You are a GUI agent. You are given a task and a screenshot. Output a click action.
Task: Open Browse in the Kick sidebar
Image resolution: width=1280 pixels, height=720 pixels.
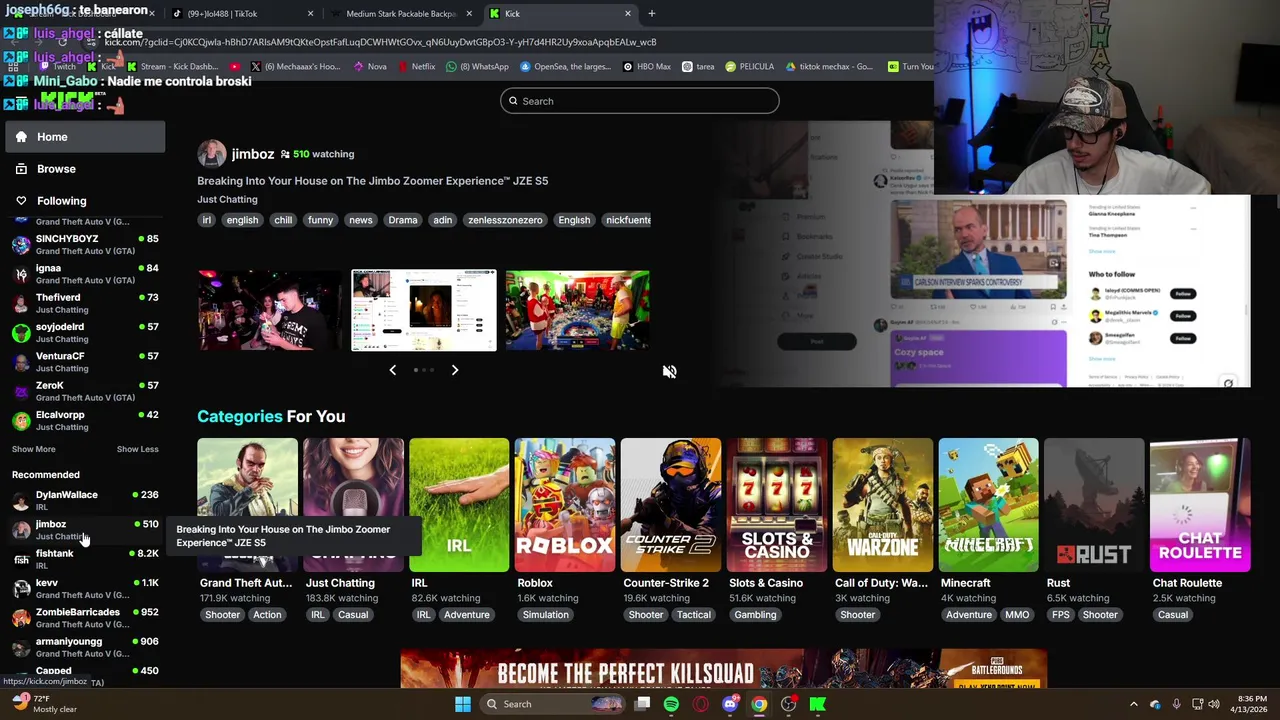pos(85,169)
